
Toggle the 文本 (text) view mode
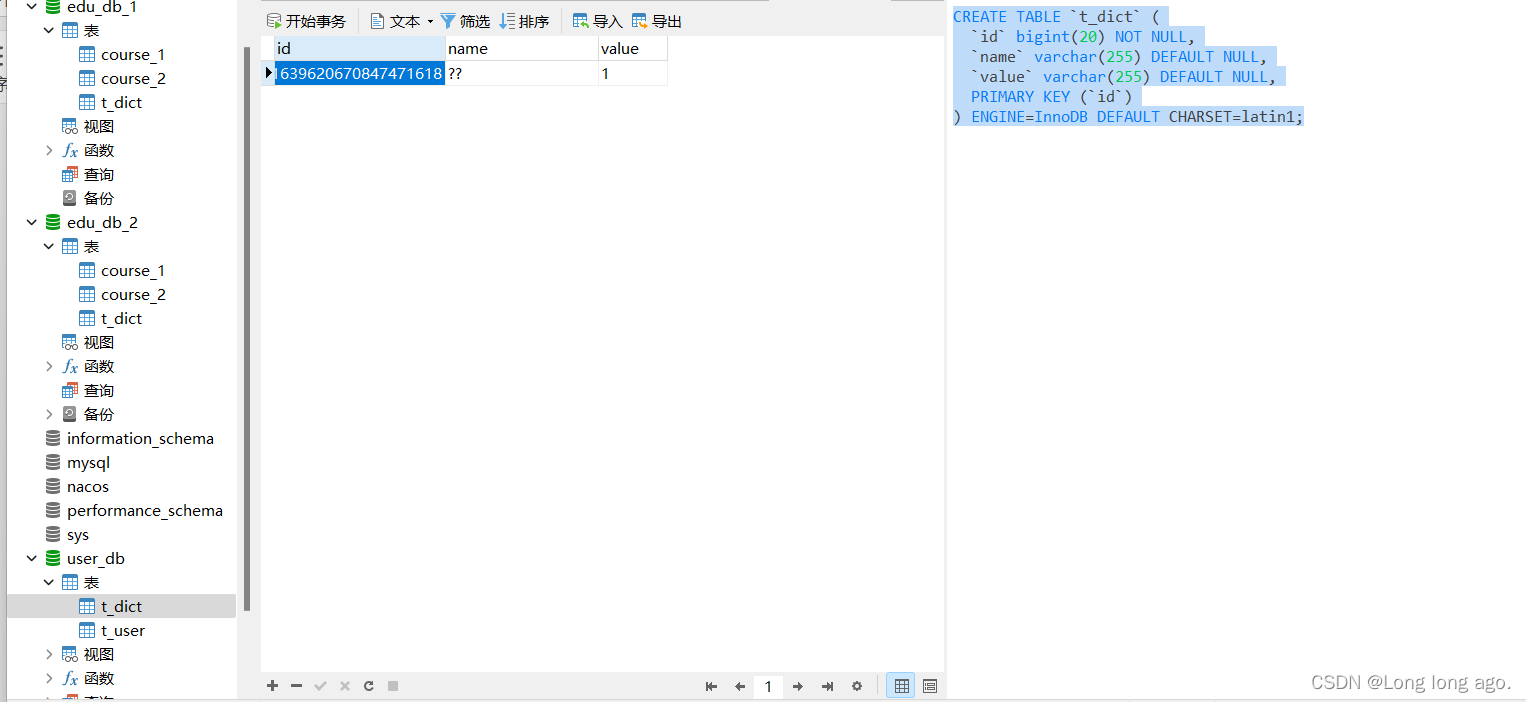395,20
